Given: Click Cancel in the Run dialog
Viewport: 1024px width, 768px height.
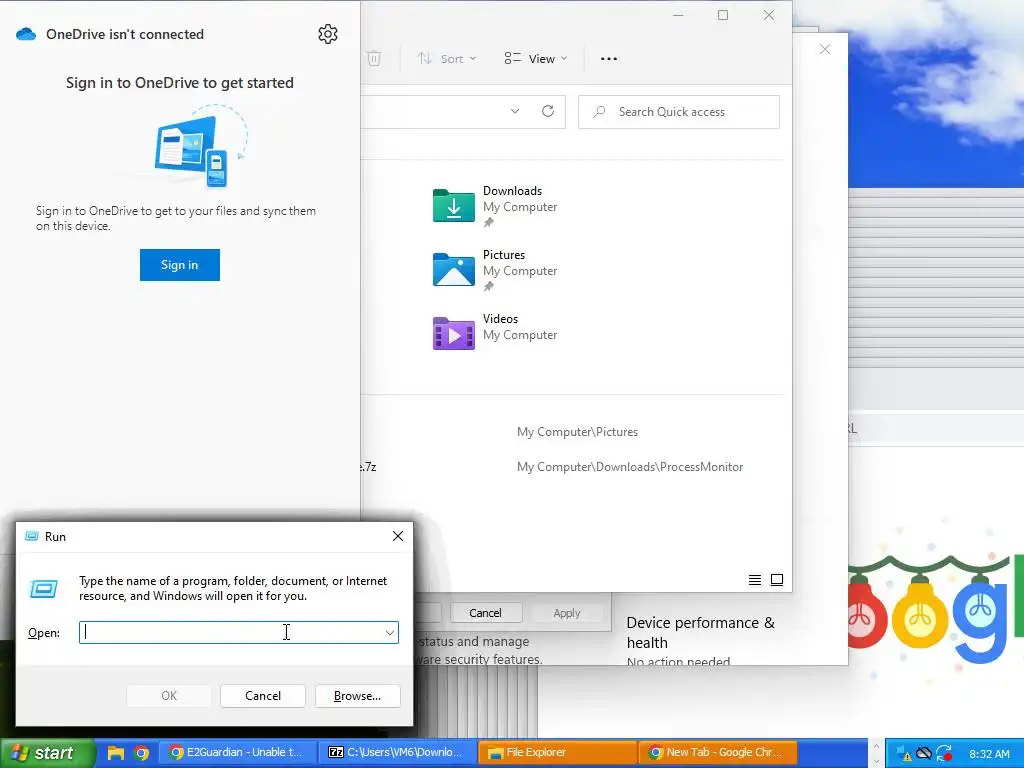Looking at the screenshot, I should click(x=263, y=696).
